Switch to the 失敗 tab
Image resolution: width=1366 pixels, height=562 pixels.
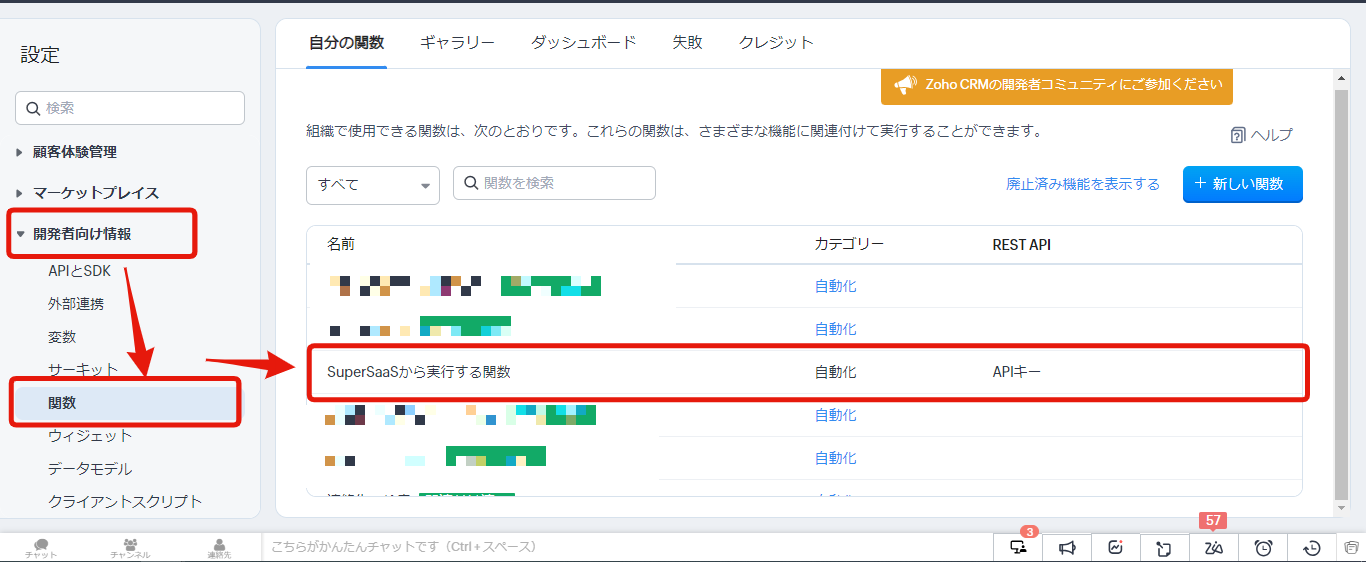tap(687, 43)
